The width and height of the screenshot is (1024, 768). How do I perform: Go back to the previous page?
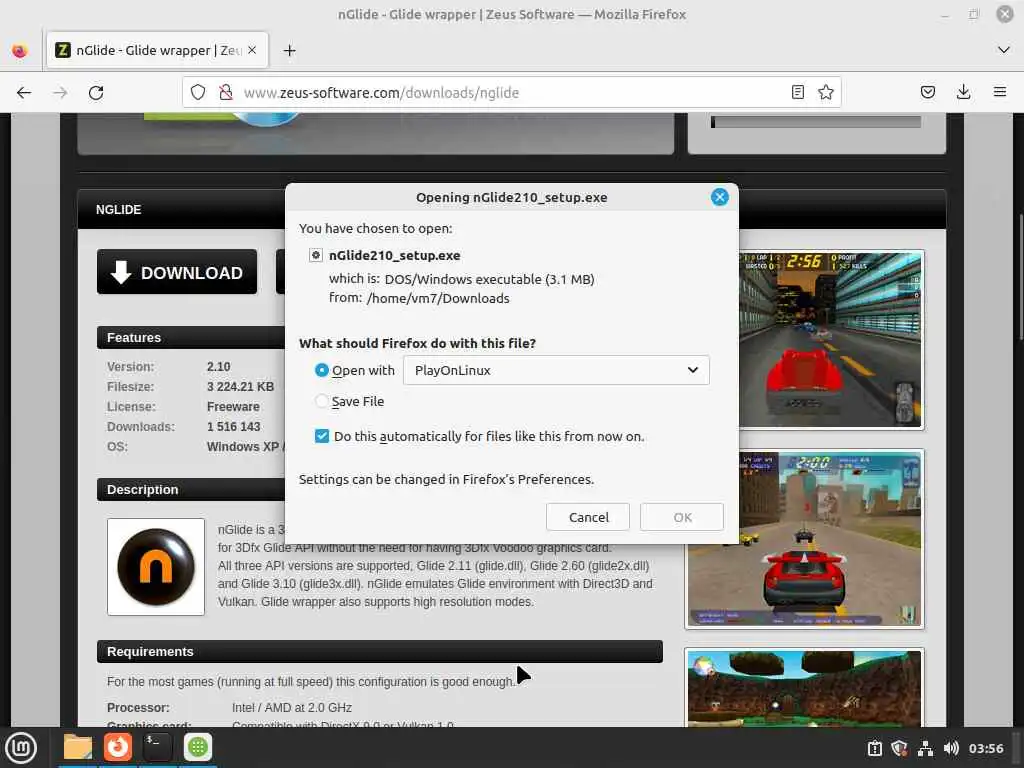(24, 93)
